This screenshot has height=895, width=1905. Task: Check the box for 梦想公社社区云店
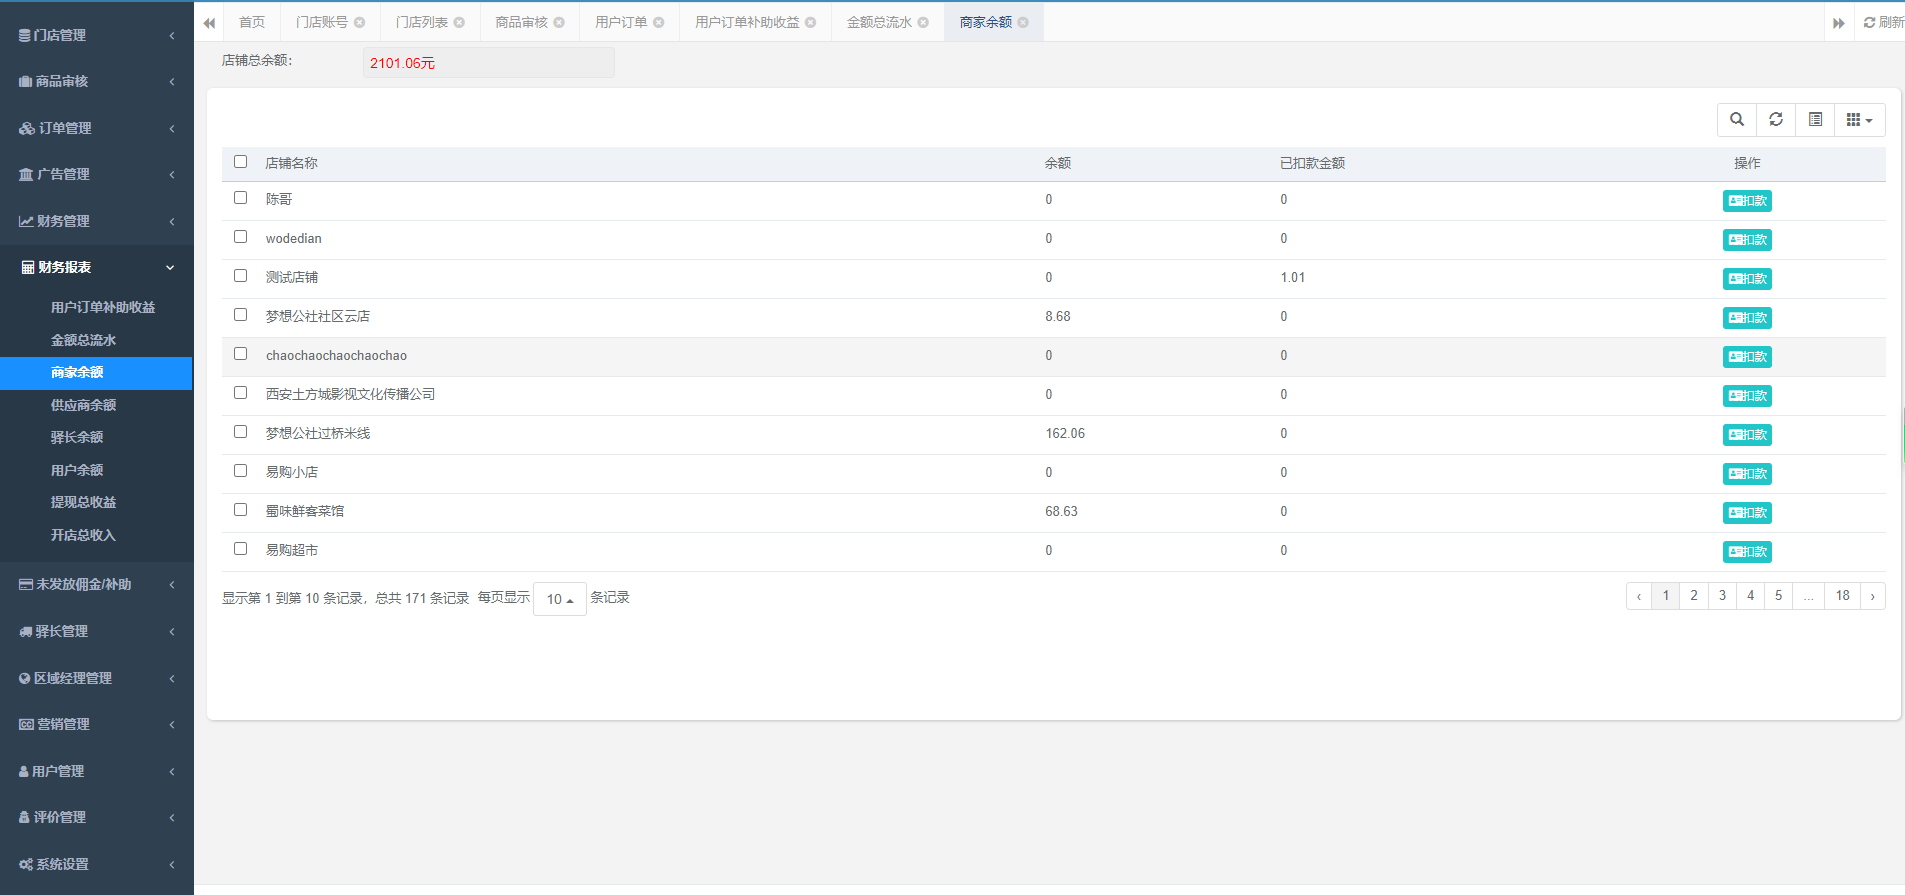(240, 315)
